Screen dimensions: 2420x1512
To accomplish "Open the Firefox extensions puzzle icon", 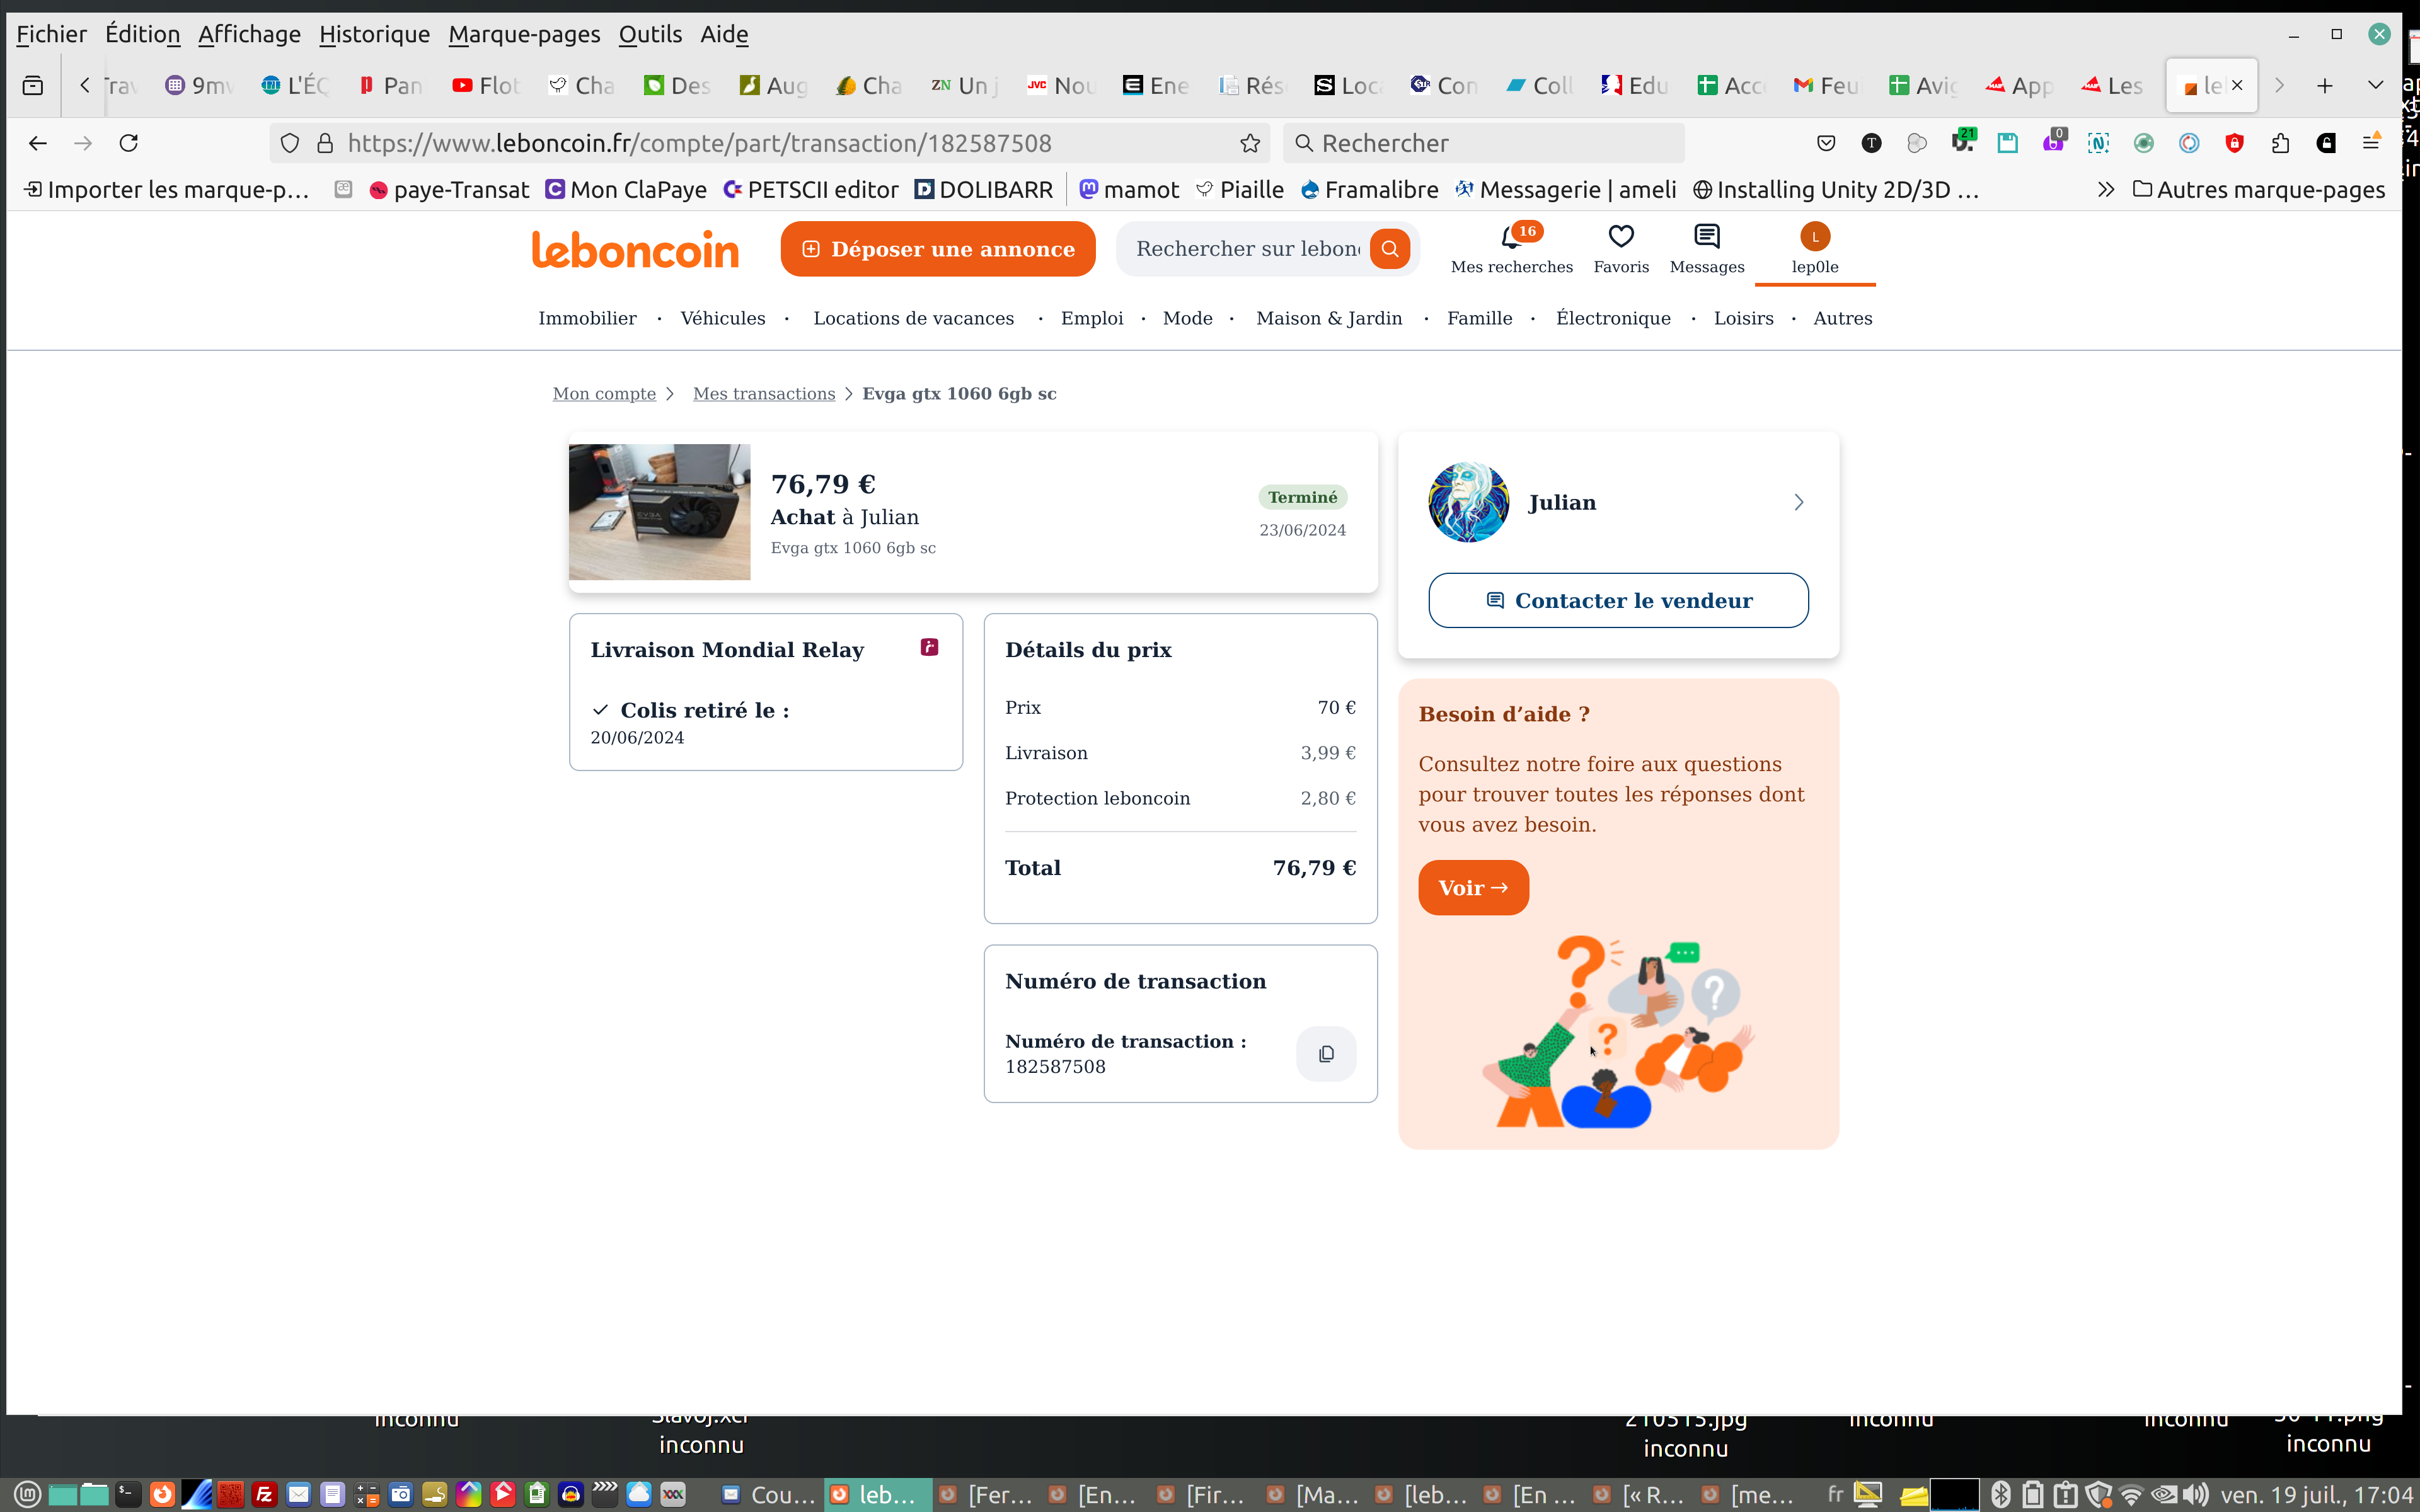I will [x=2280, y=143].
